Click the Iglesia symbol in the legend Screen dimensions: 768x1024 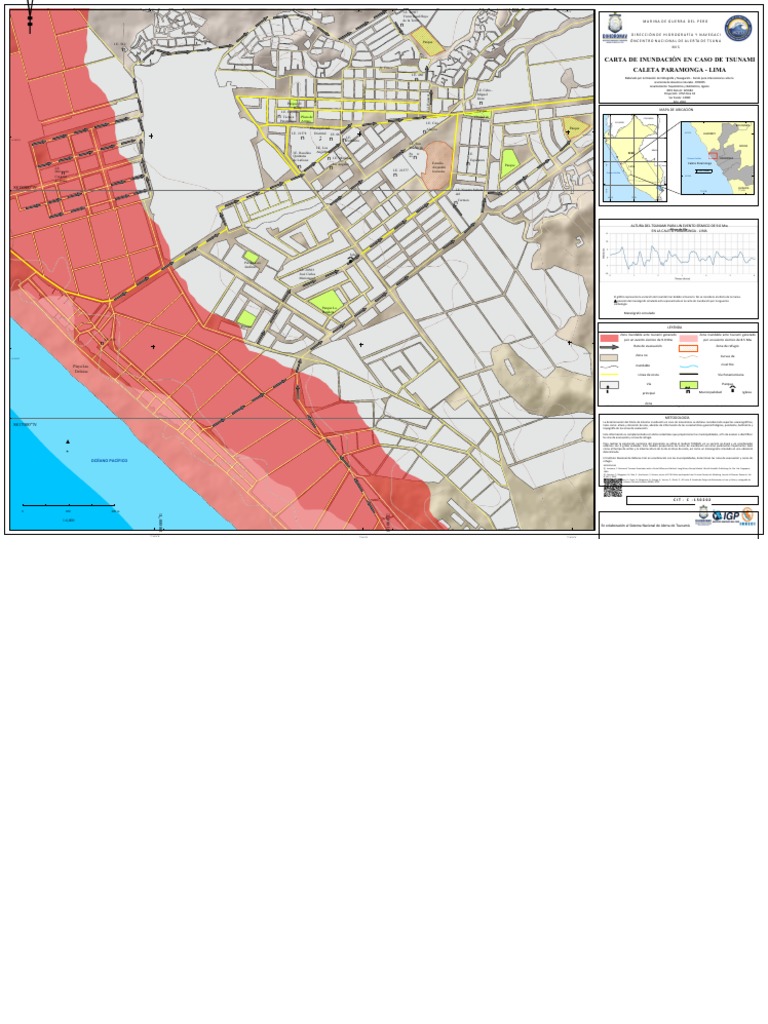733,389
